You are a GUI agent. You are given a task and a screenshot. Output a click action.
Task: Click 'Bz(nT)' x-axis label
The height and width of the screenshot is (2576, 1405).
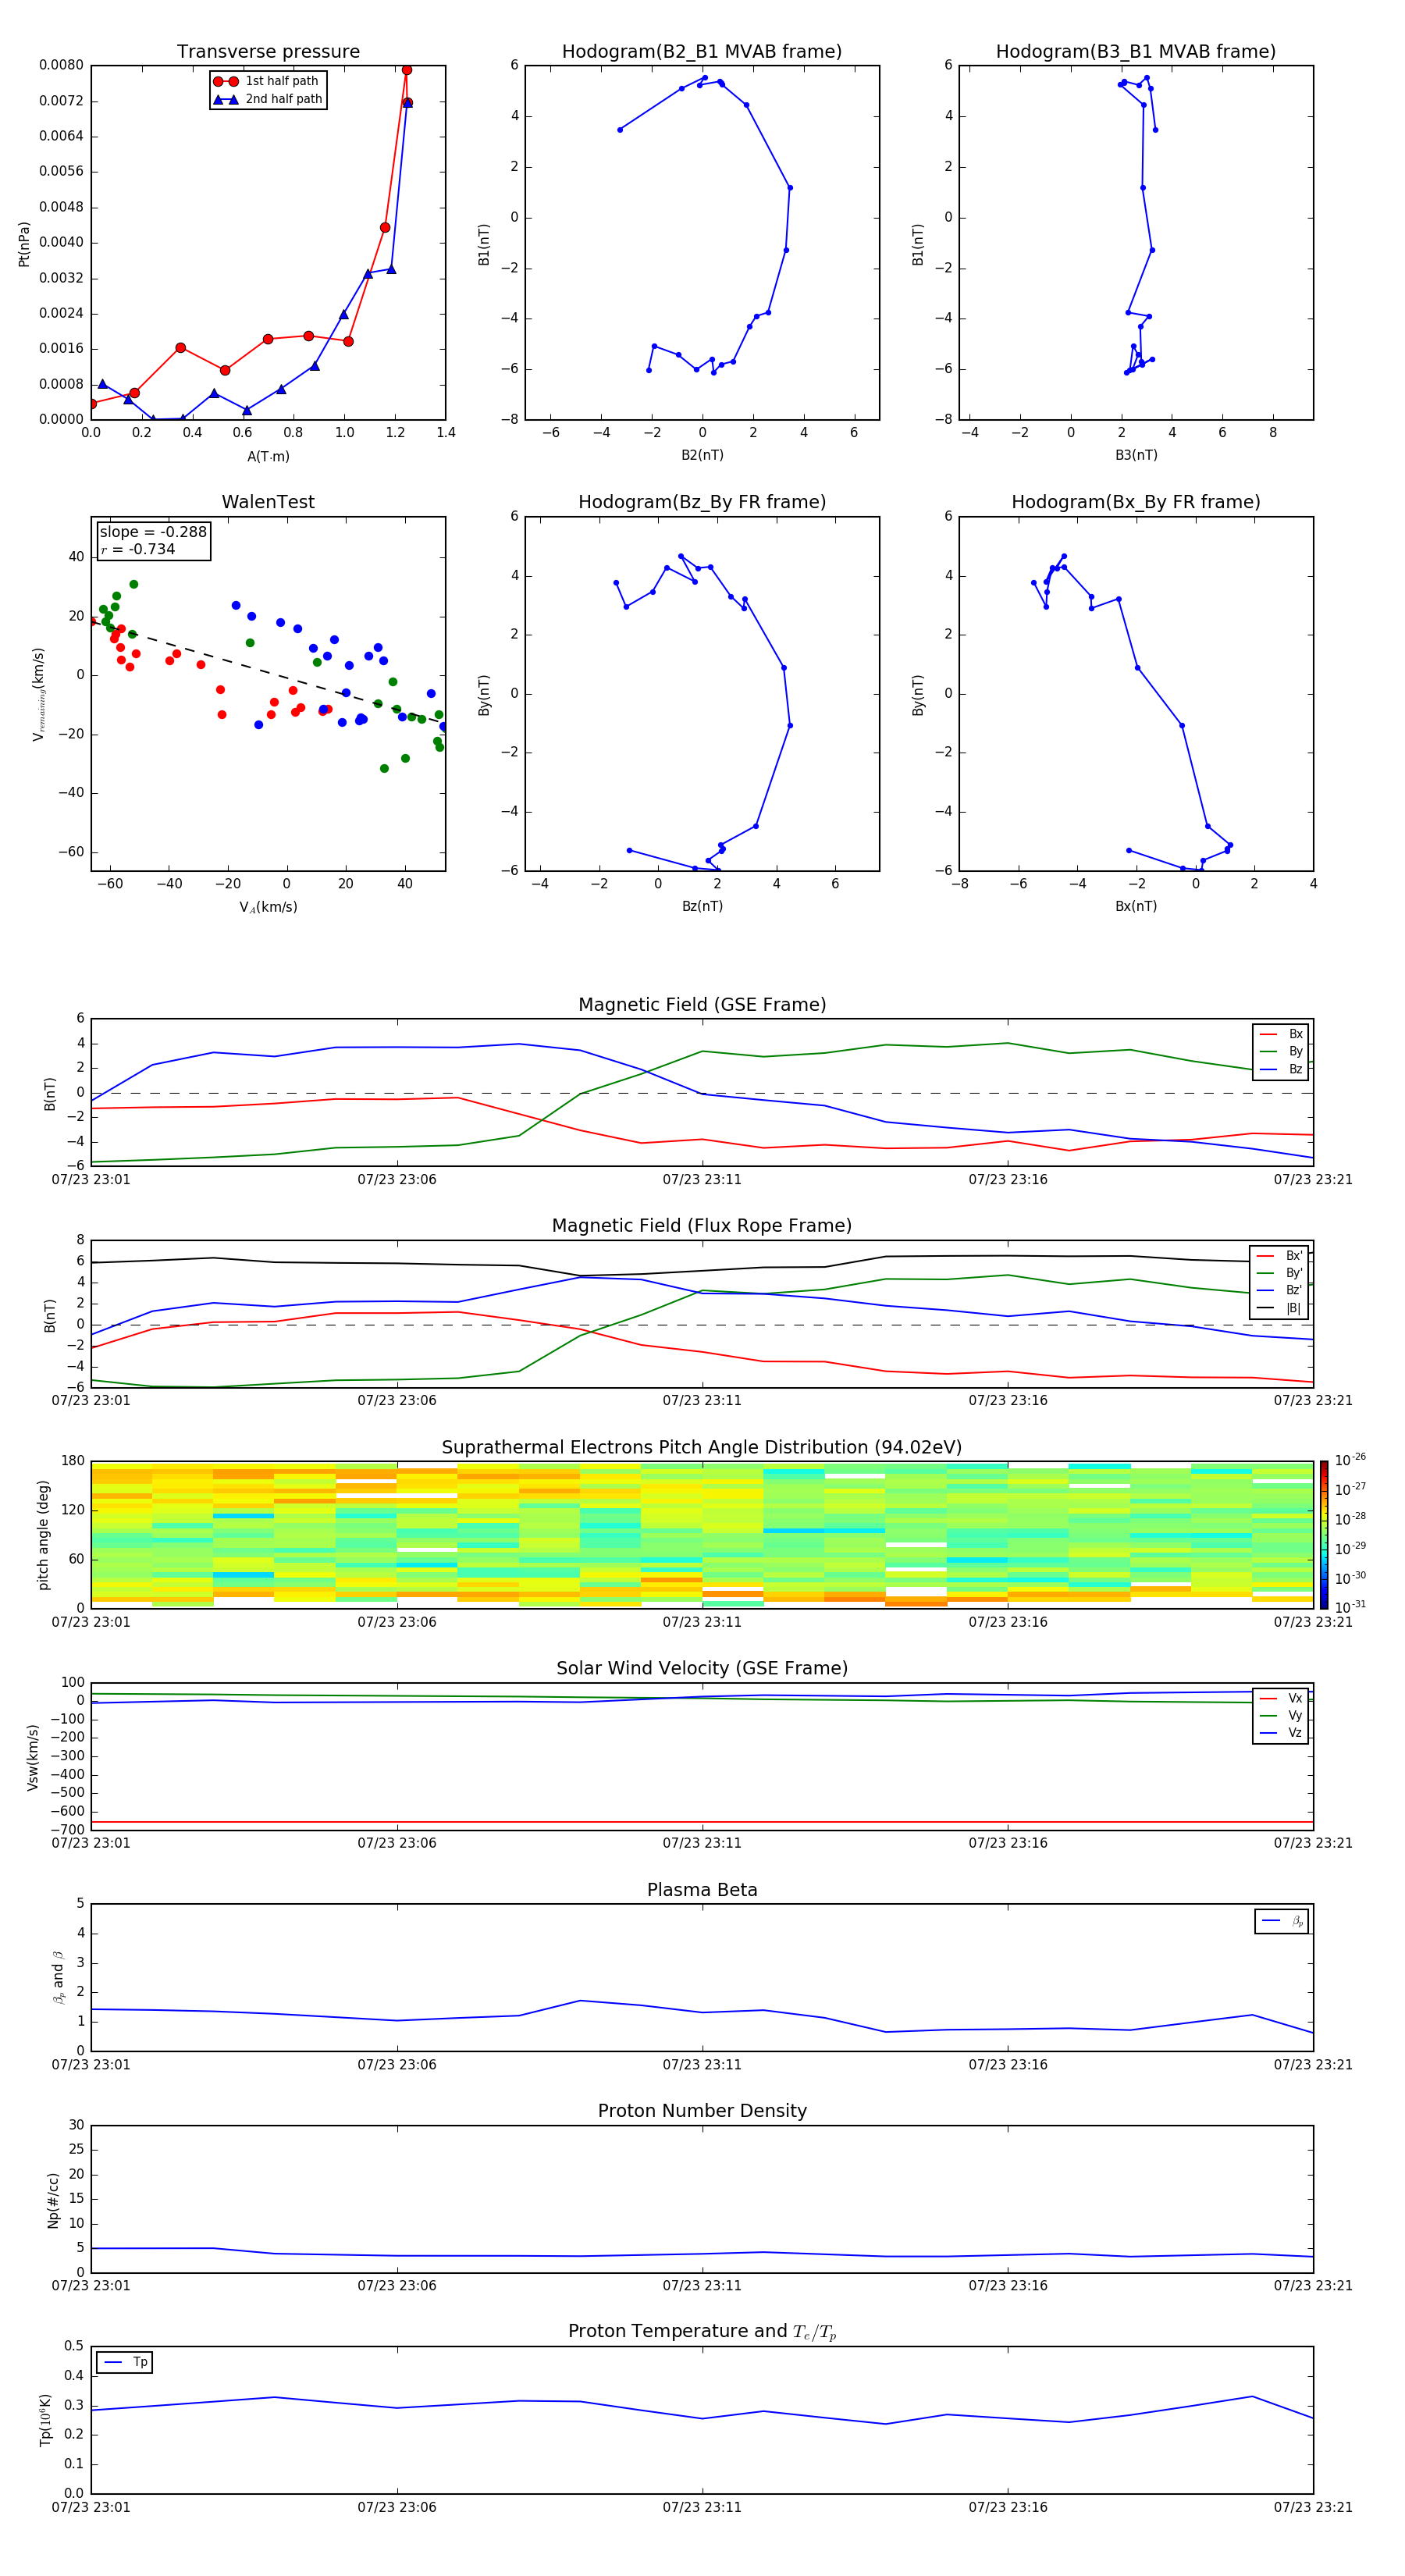[x=702, y=906]
